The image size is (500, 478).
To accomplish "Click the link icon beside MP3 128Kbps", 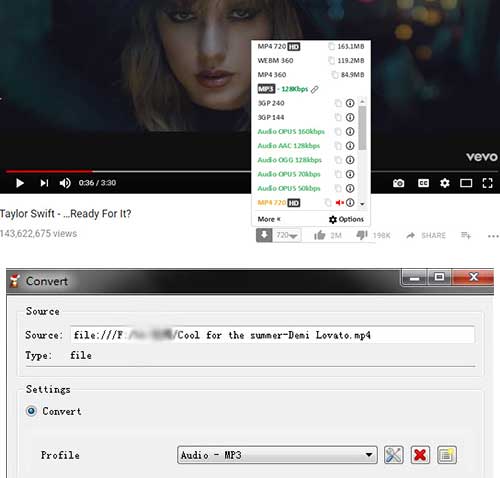I will pos(315,89).
